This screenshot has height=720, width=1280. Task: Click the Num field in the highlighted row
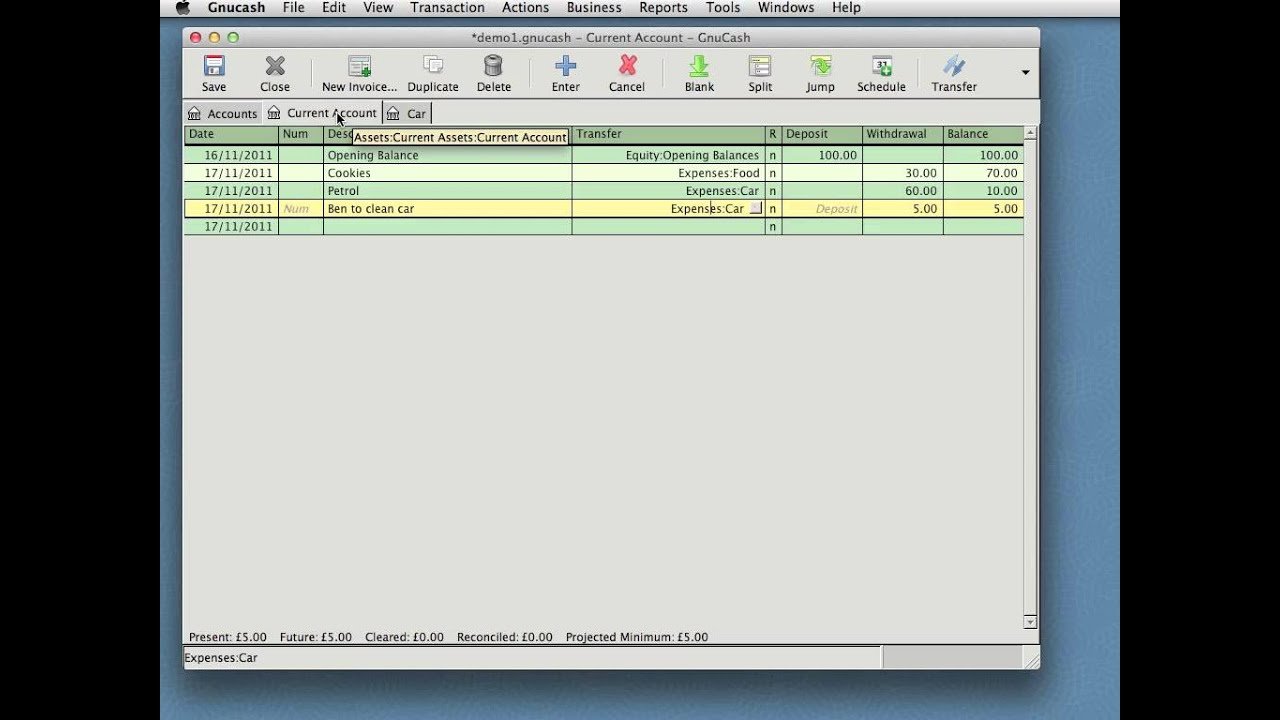[301, 209]
